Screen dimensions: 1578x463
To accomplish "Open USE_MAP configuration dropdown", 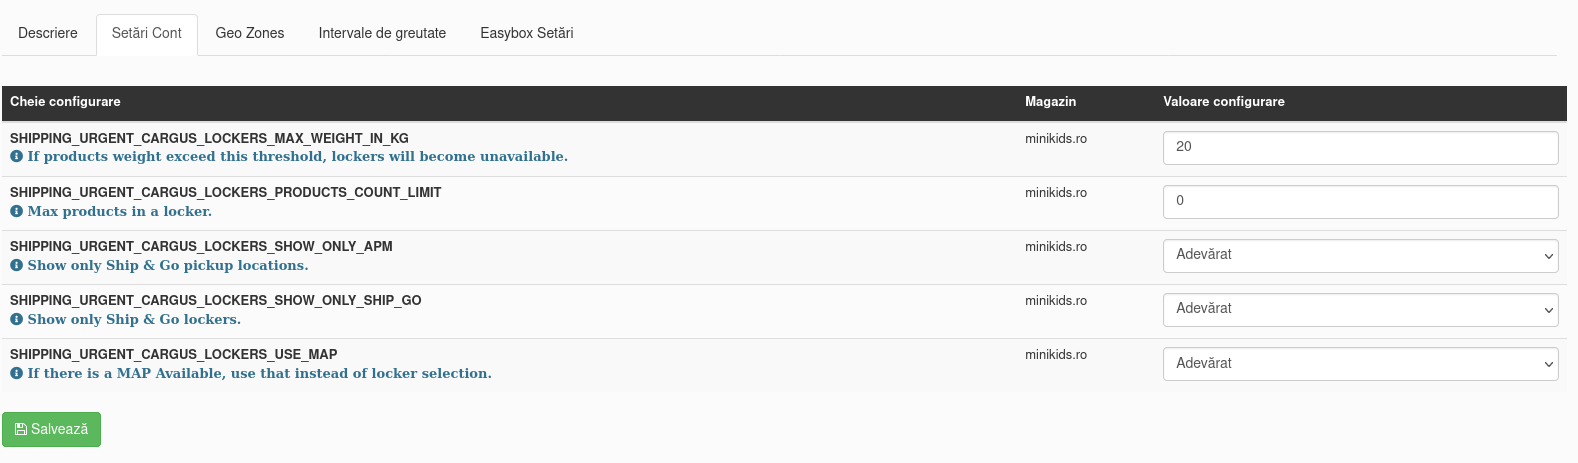I will click(1360, 364).
